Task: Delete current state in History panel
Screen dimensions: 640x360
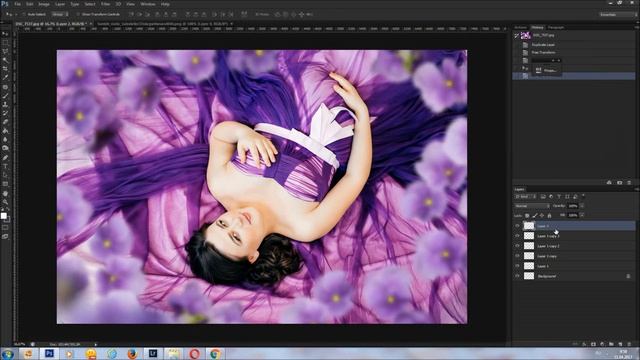Action: [629, 182]
